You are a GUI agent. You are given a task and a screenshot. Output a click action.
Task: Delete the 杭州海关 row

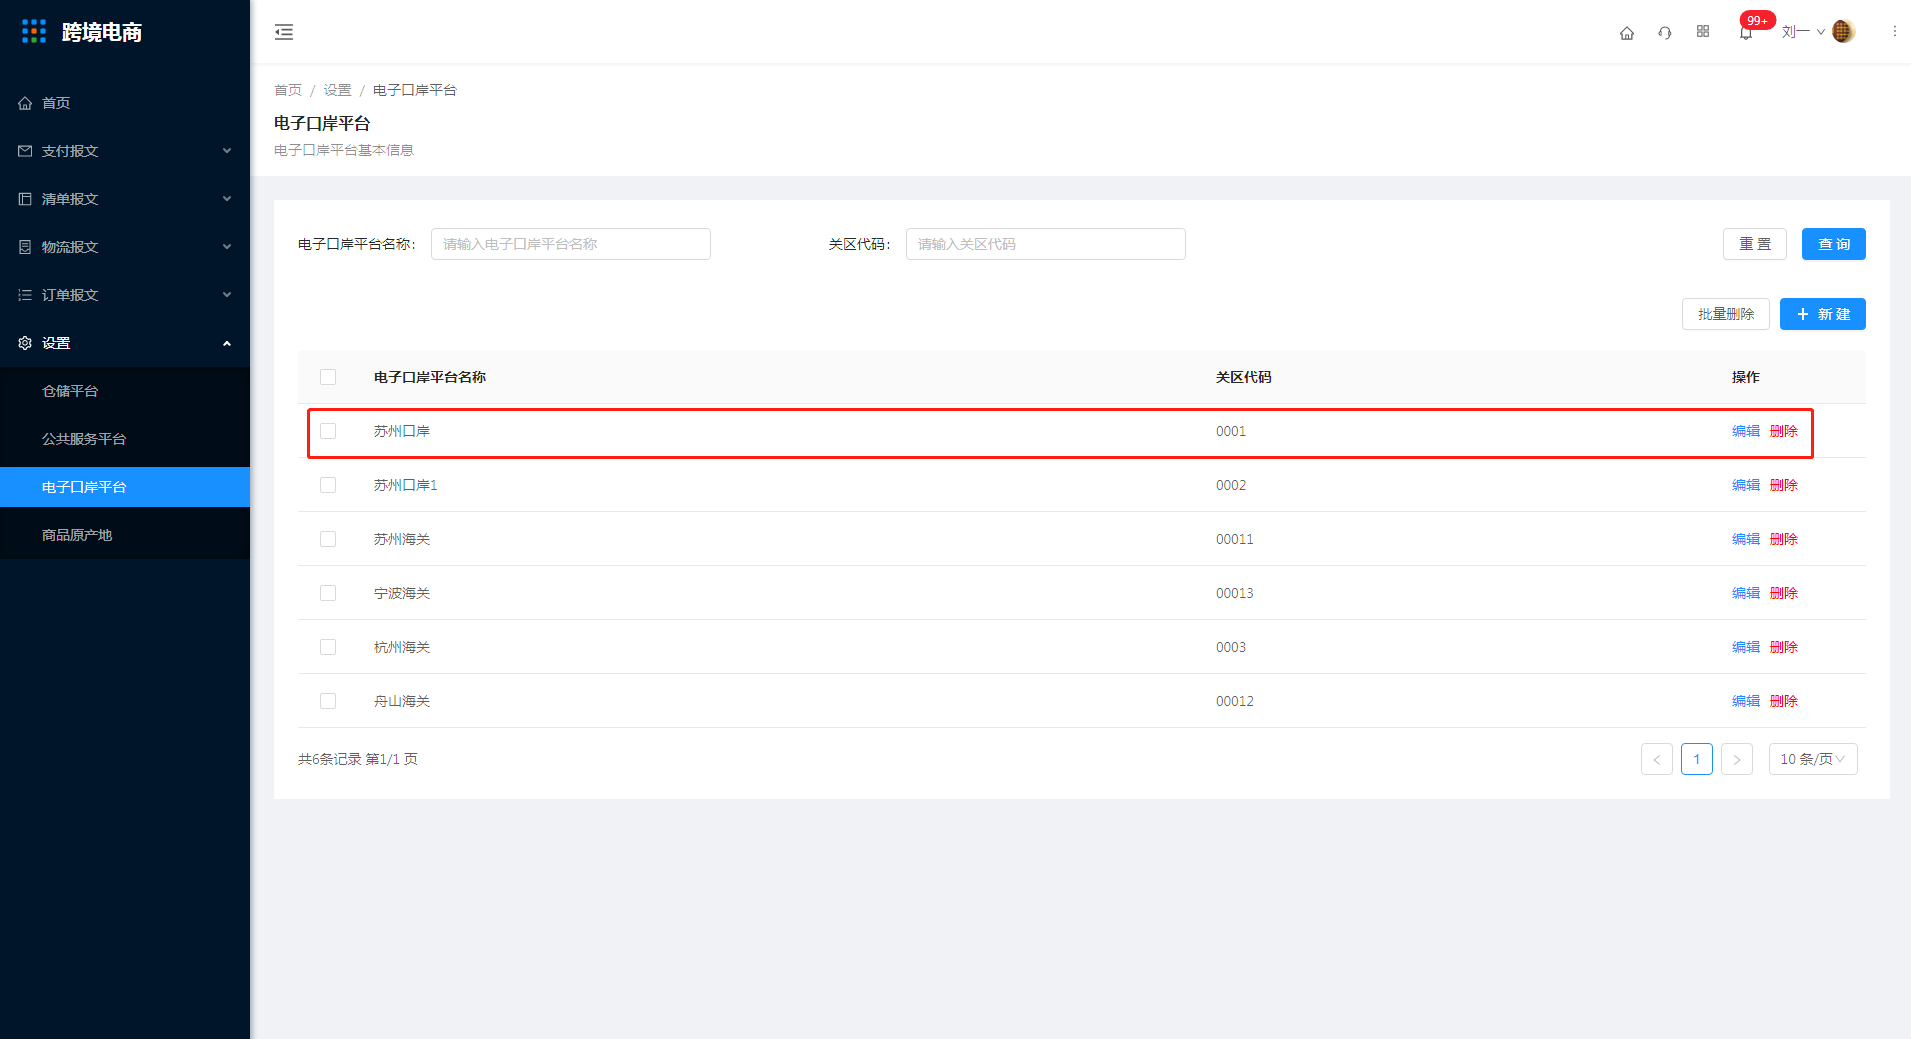pos(1784,647)
